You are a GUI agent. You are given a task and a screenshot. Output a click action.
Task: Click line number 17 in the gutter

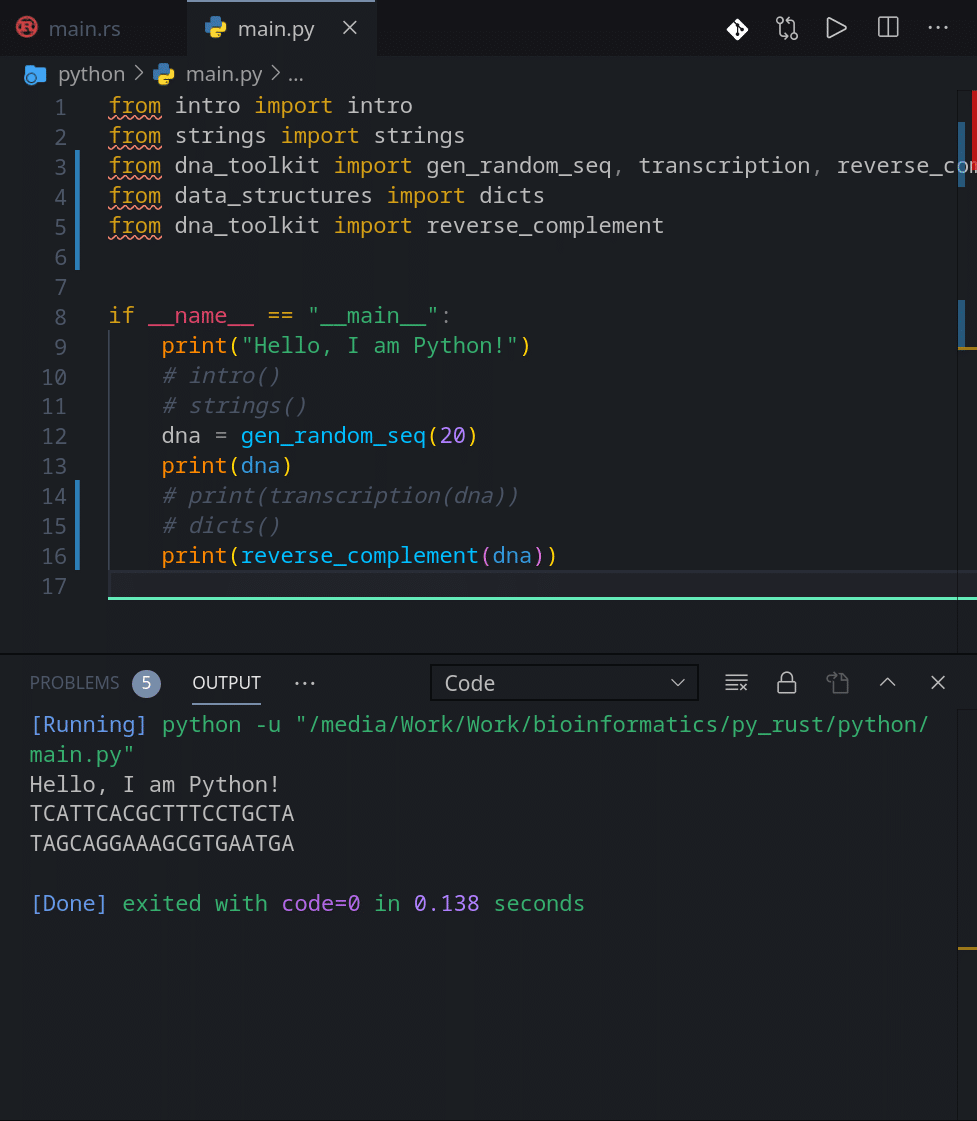(54, 586)
